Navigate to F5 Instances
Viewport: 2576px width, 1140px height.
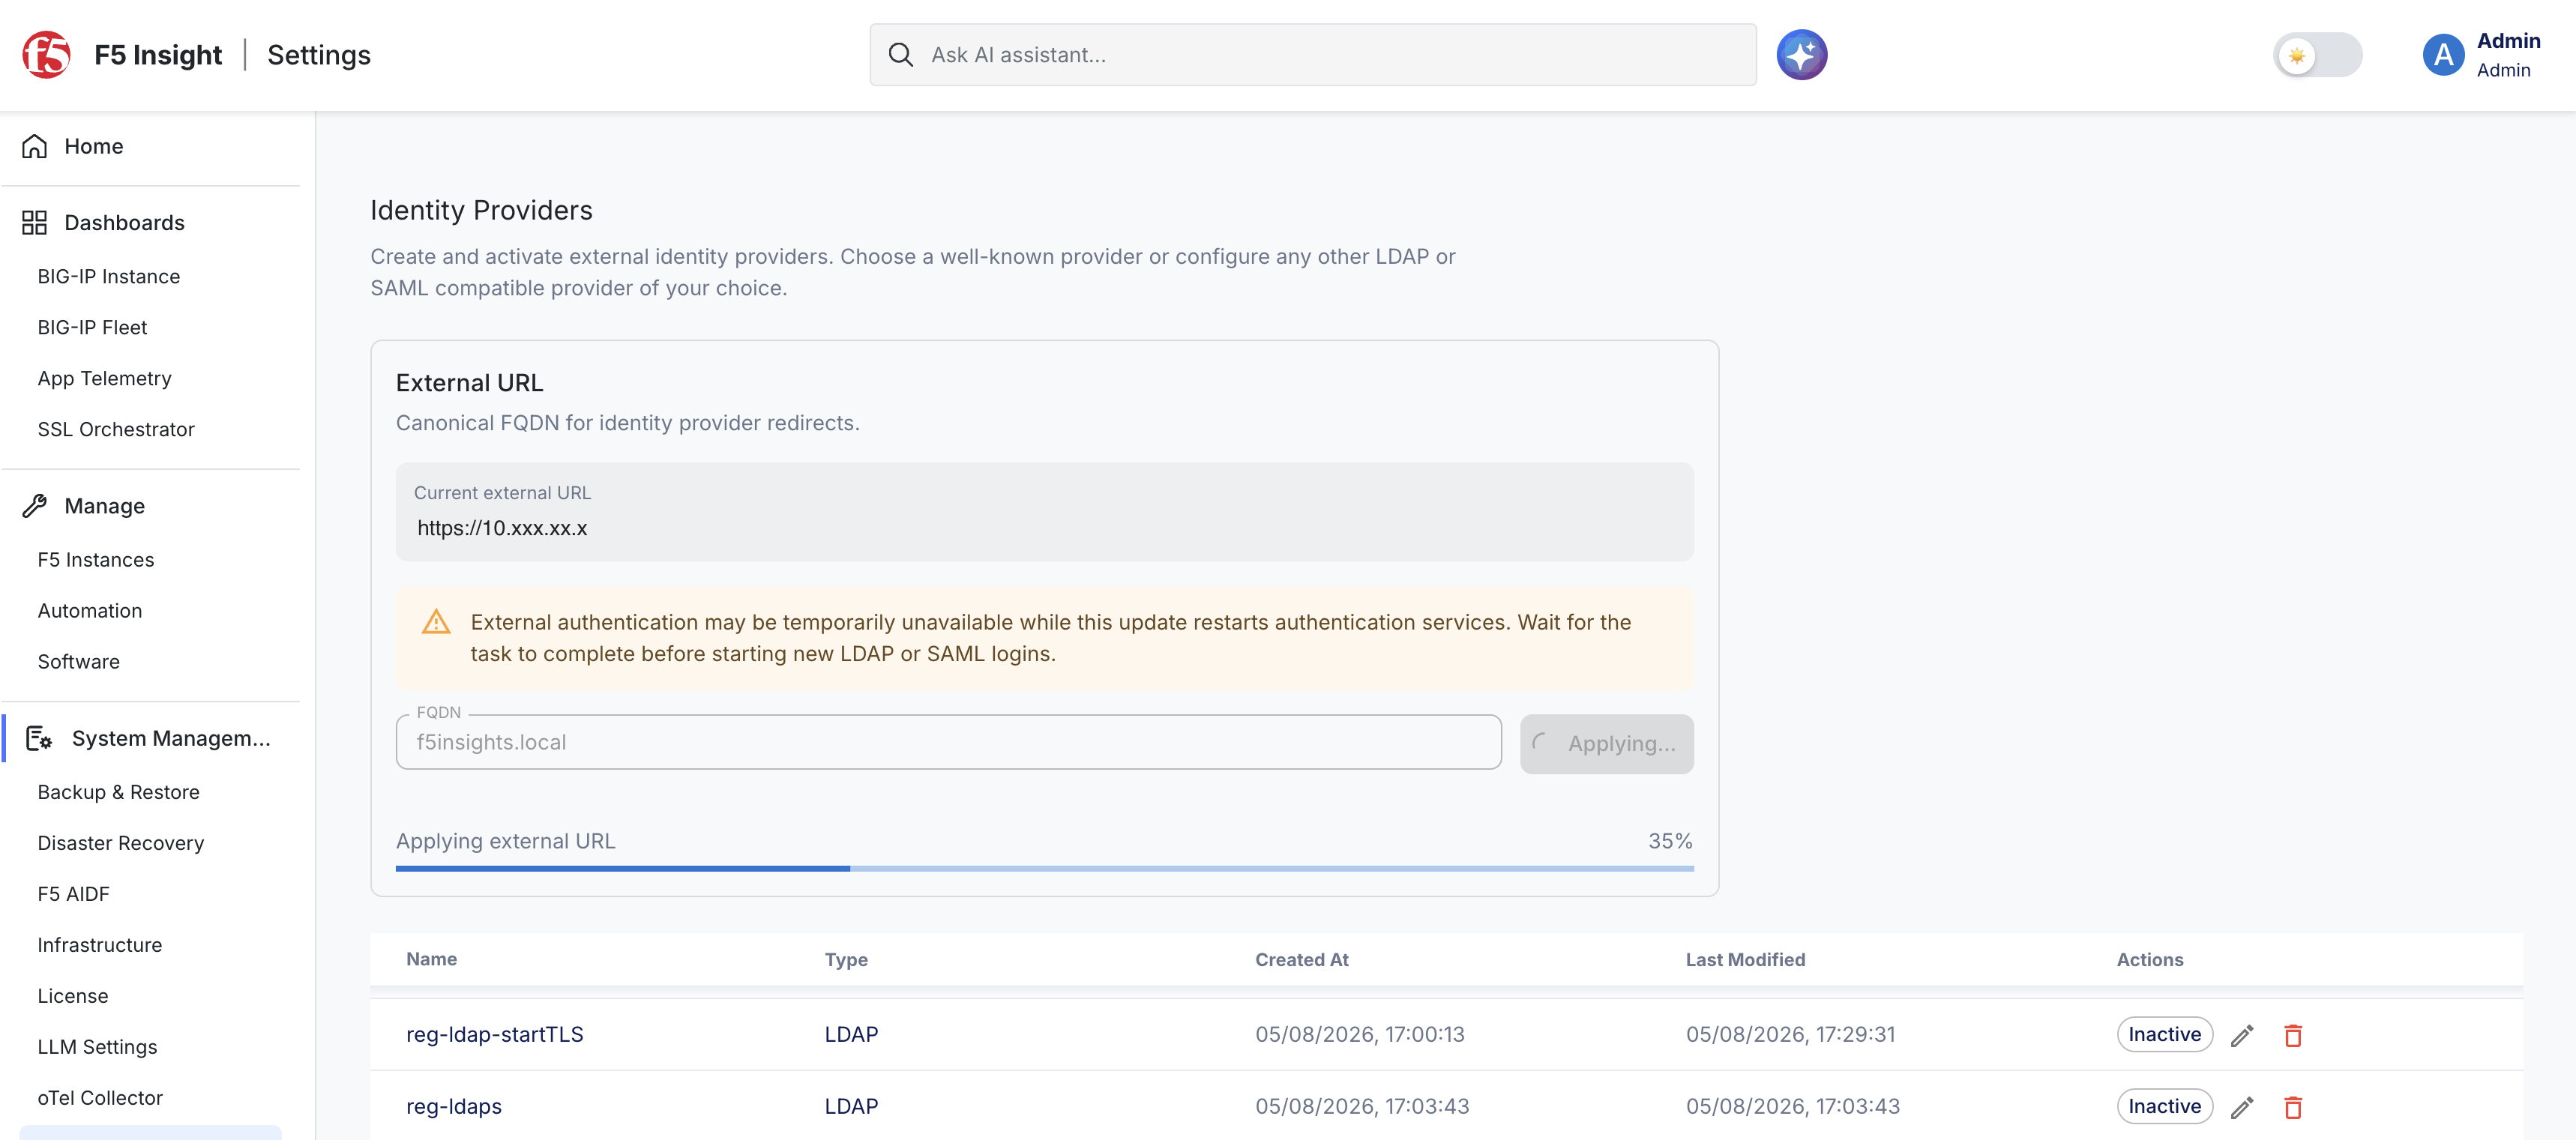tap(96, 560)
